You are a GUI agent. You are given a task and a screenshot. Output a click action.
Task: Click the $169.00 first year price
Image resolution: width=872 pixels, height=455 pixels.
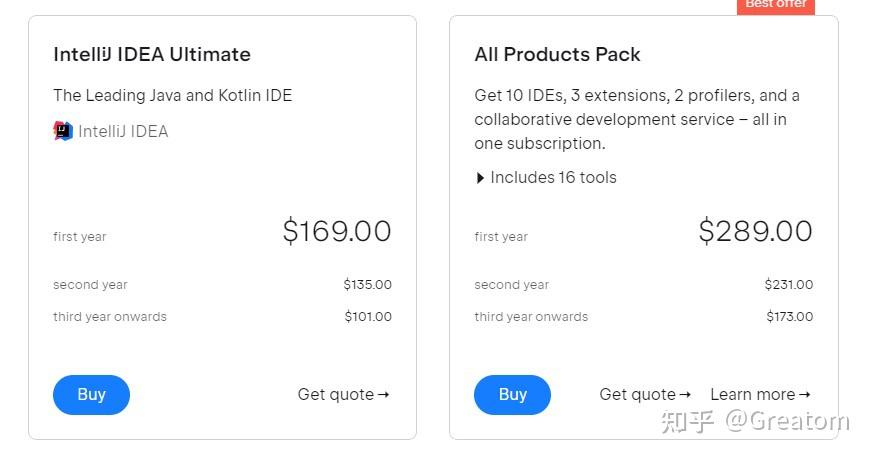pyautogui.click(x=336, y=231)
